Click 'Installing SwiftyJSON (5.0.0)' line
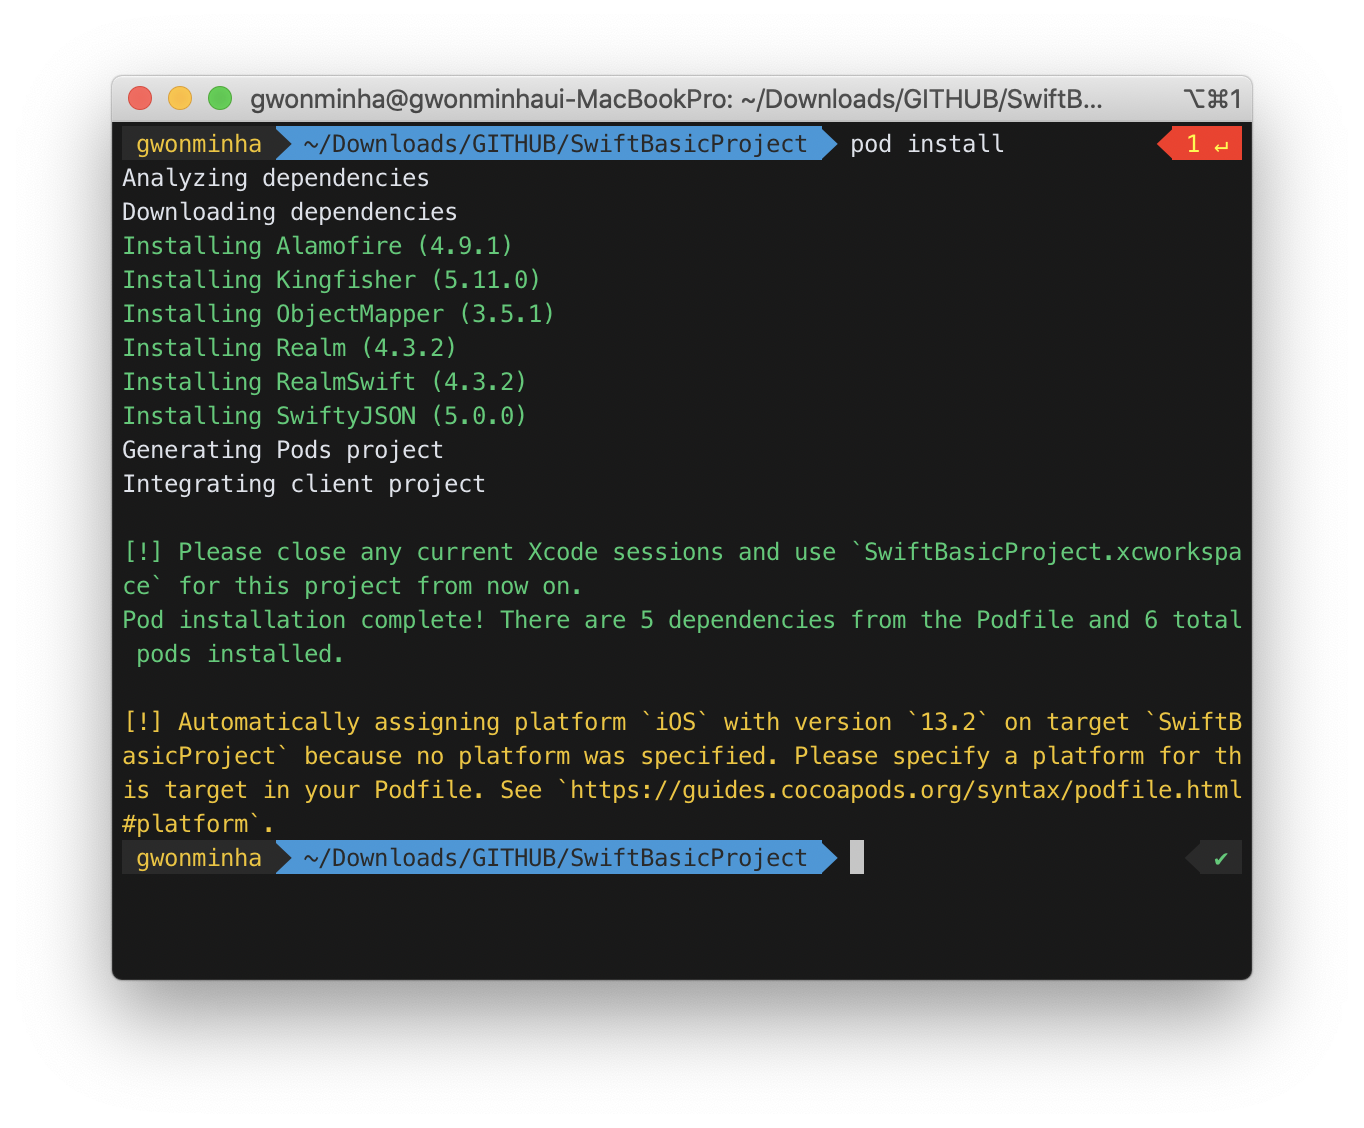Viewport: 1364px width, 1128px height. click(325, 416)
